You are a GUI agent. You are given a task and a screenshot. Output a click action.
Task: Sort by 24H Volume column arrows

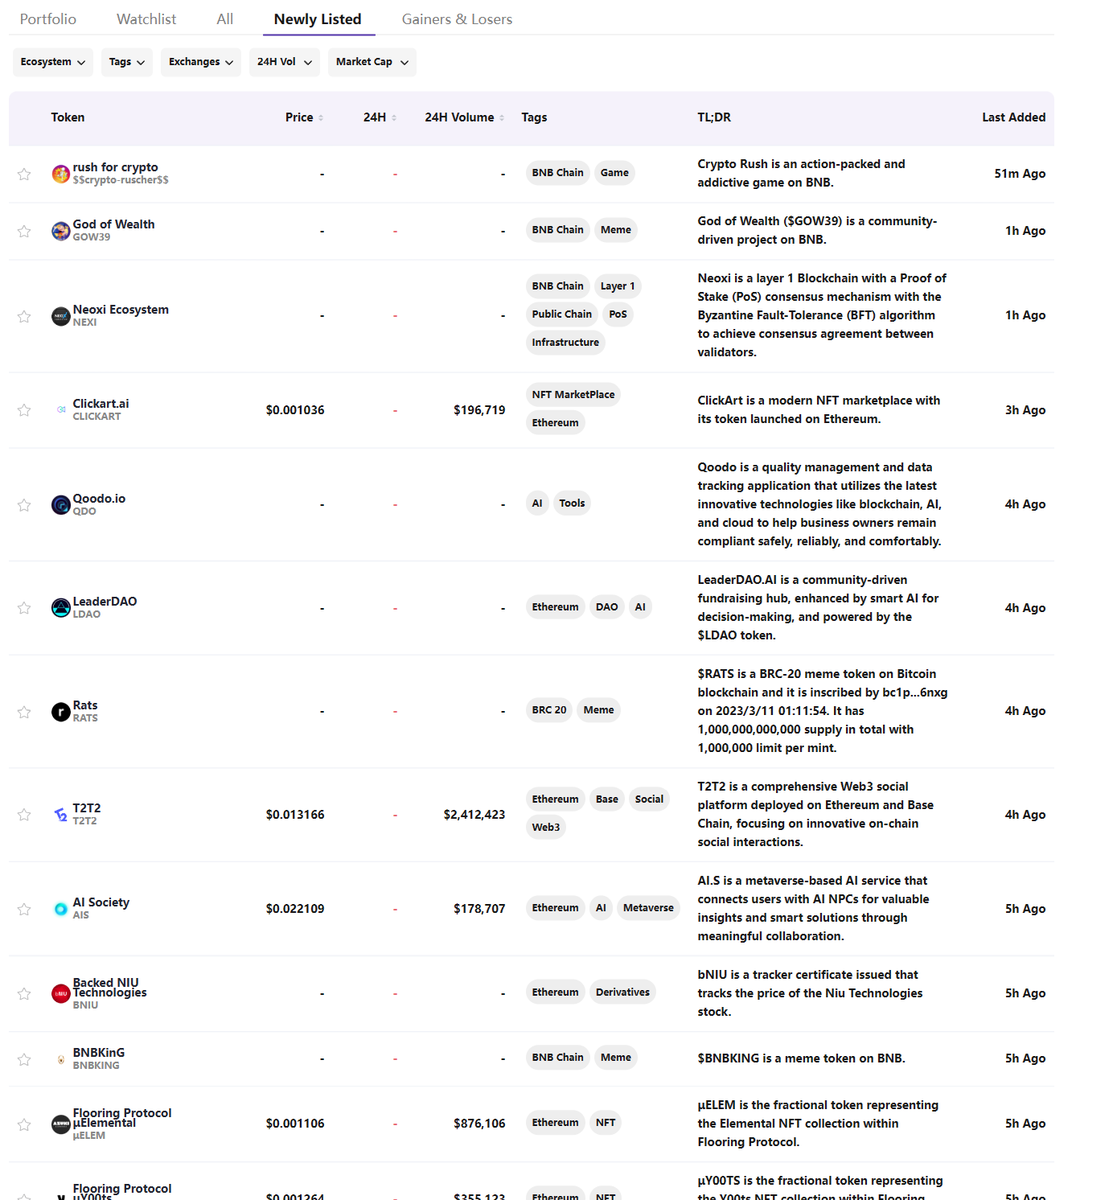[x=502, y=118]
